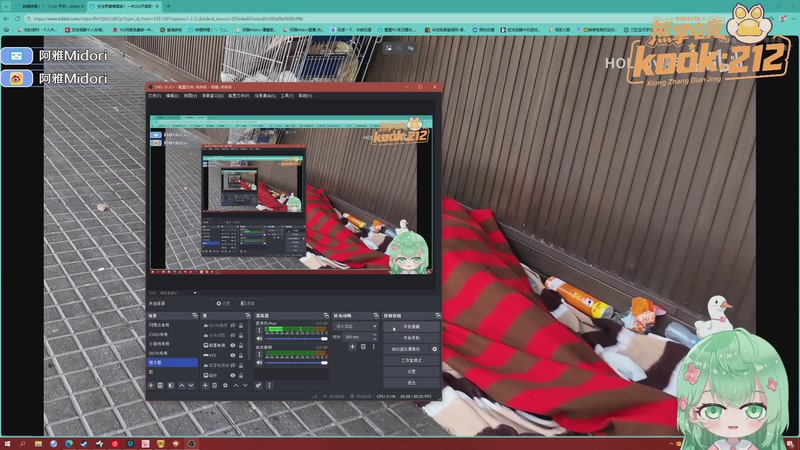Mute the 麦克风/Aux mixer channel speaker
This screenshot has height=450, width=800.
(259, 339)
